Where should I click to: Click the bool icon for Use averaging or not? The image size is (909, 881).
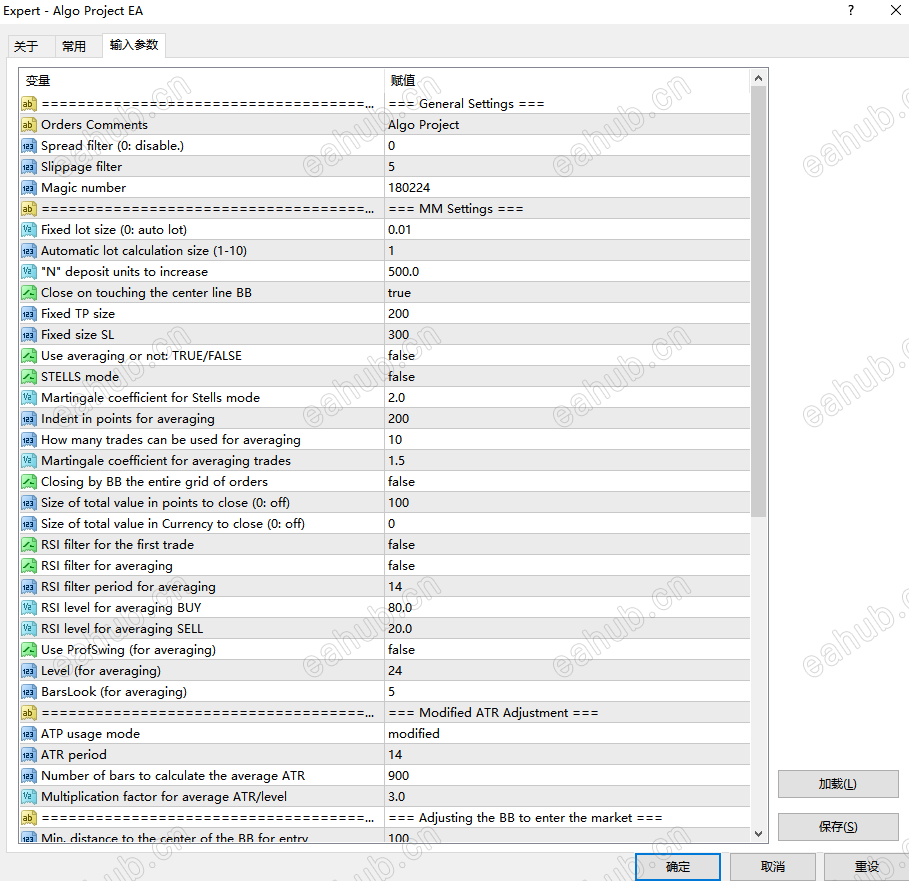[x=28, y=356]
